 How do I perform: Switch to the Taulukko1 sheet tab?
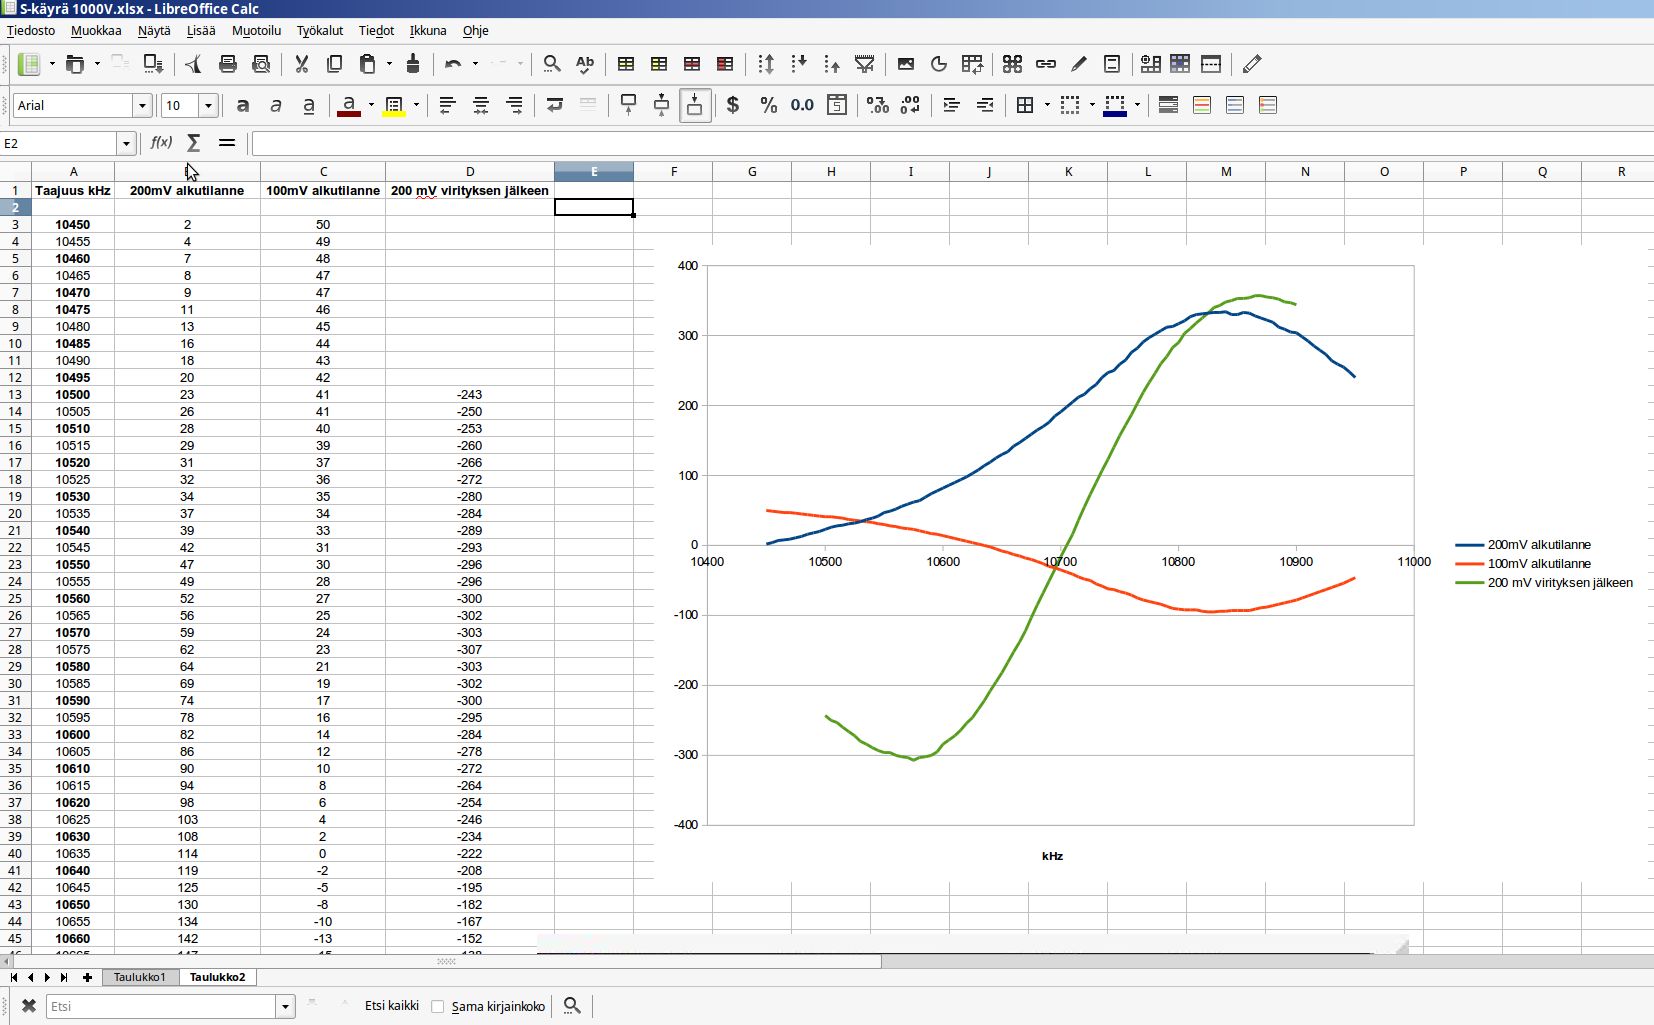pos(139,977)
